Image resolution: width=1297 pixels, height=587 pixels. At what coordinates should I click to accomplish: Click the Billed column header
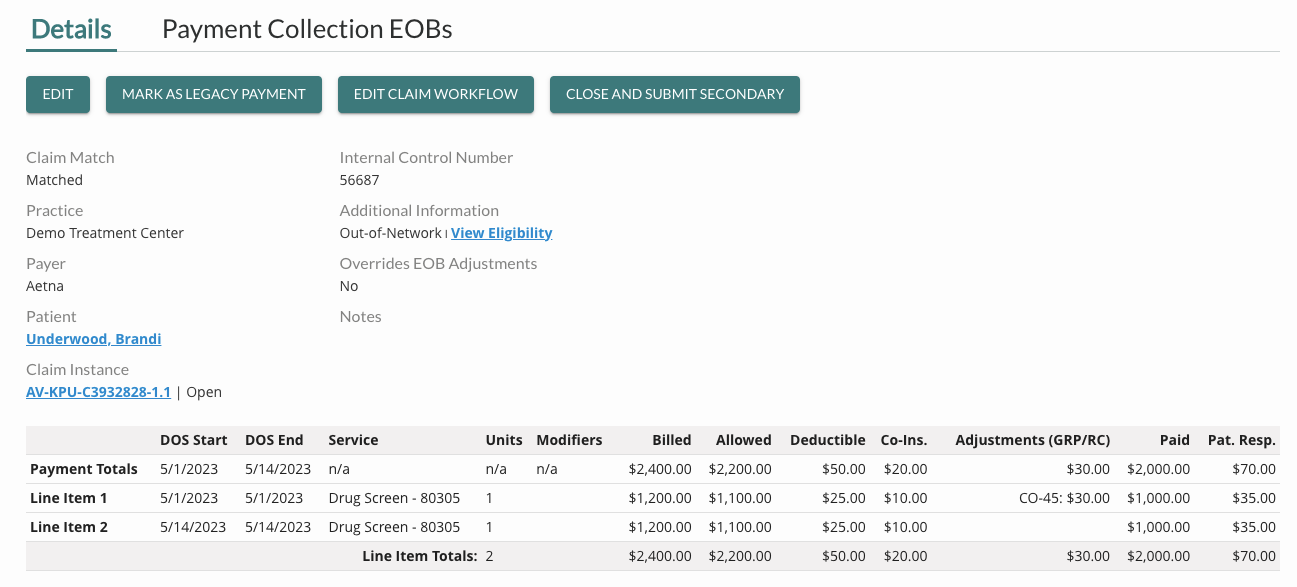671,440
